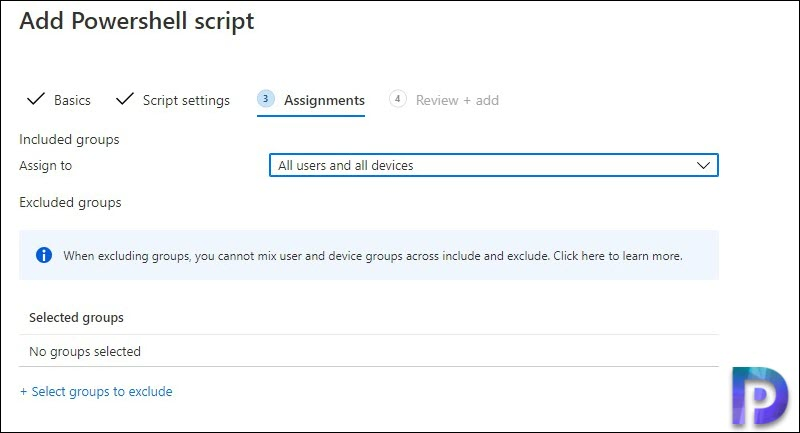Screen dimensions: 800x433
Task: Open the Script settings tab
Action: 186,100
